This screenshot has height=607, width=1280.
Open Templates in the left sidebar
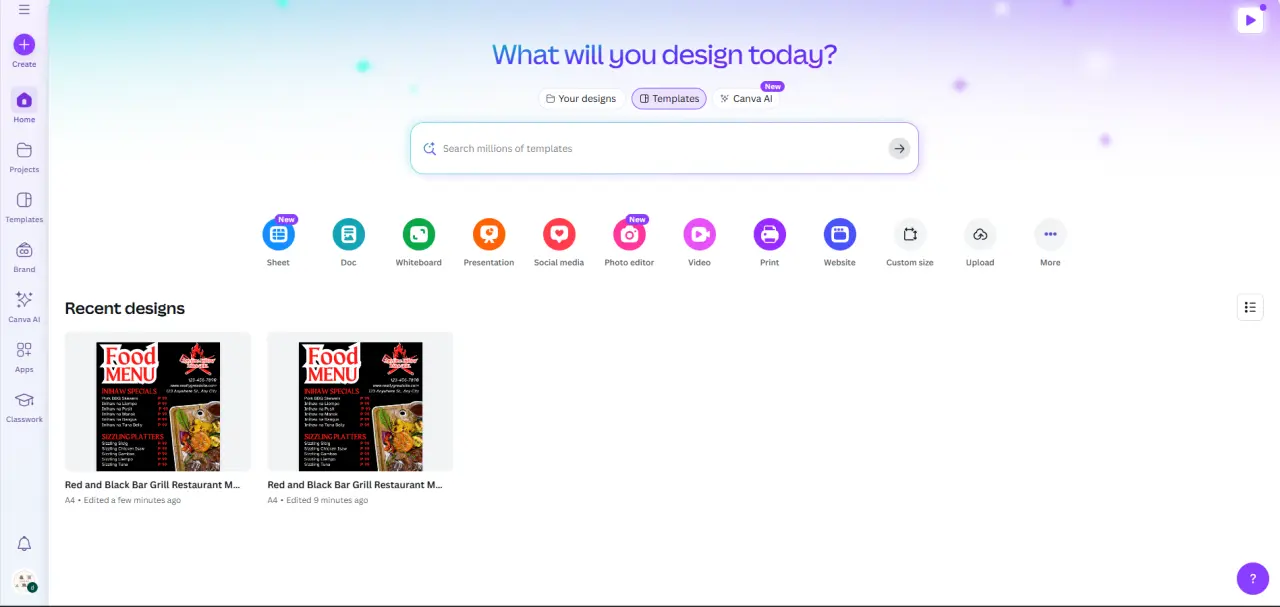pyautogui.click(x=24, y=207)
